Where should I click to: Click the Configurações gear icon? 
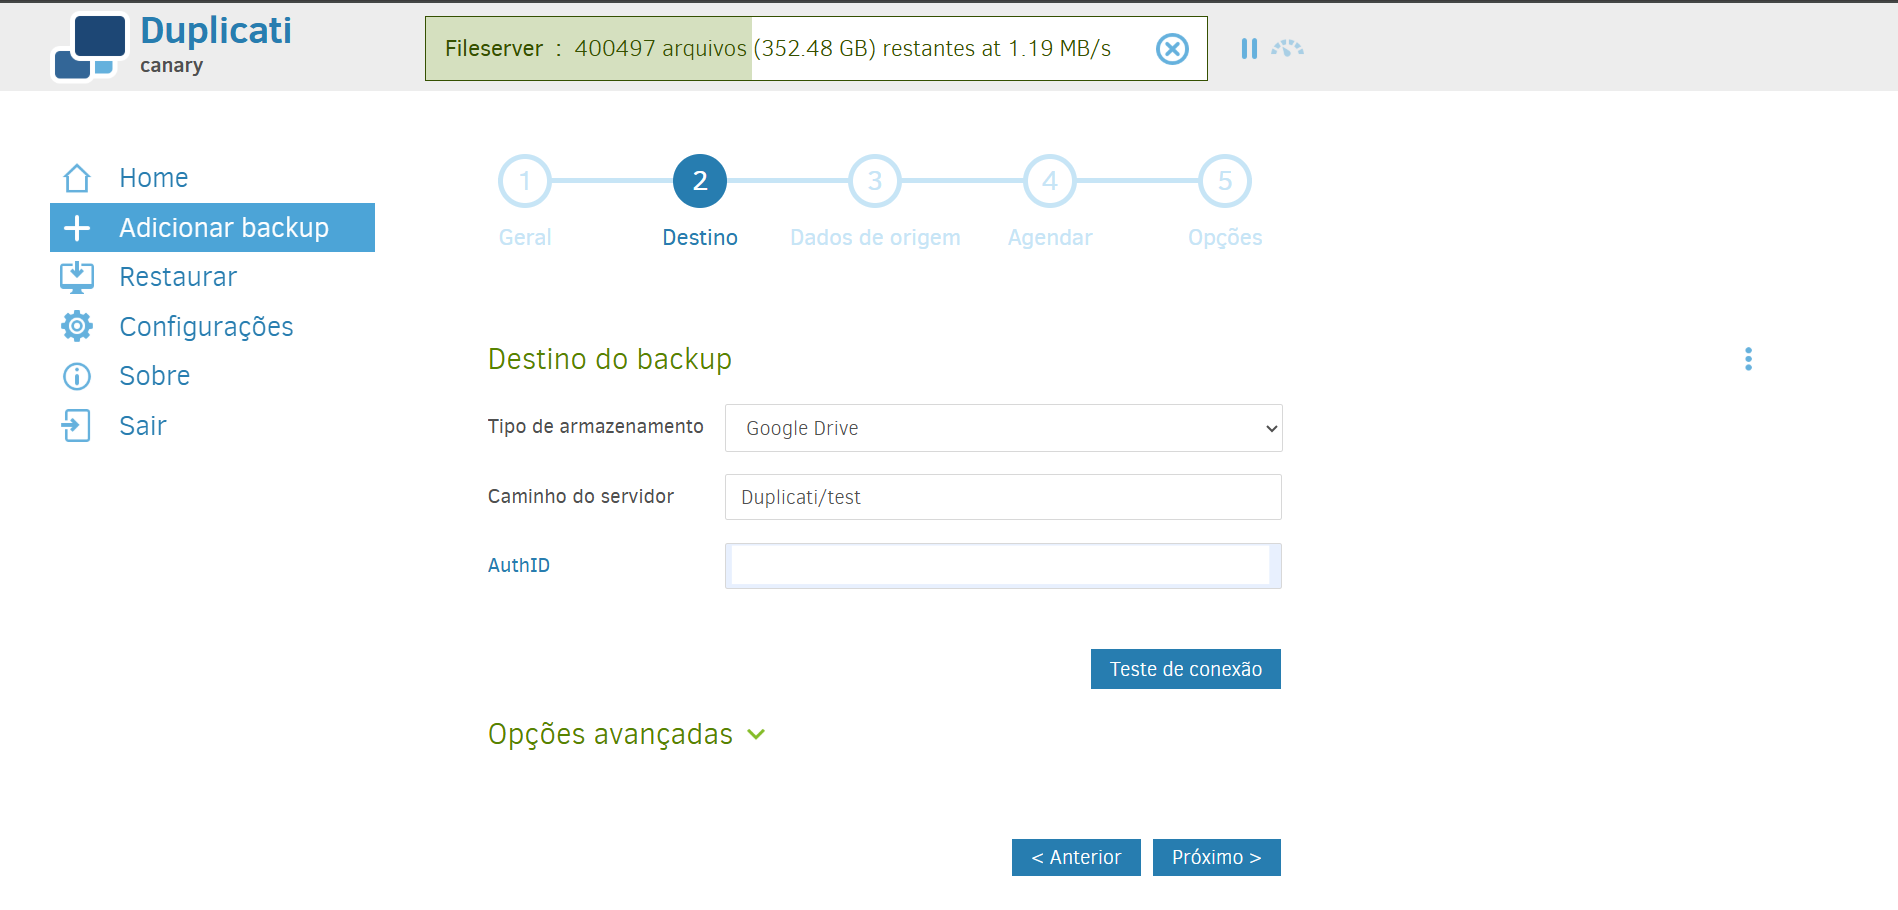click(77, 327)
